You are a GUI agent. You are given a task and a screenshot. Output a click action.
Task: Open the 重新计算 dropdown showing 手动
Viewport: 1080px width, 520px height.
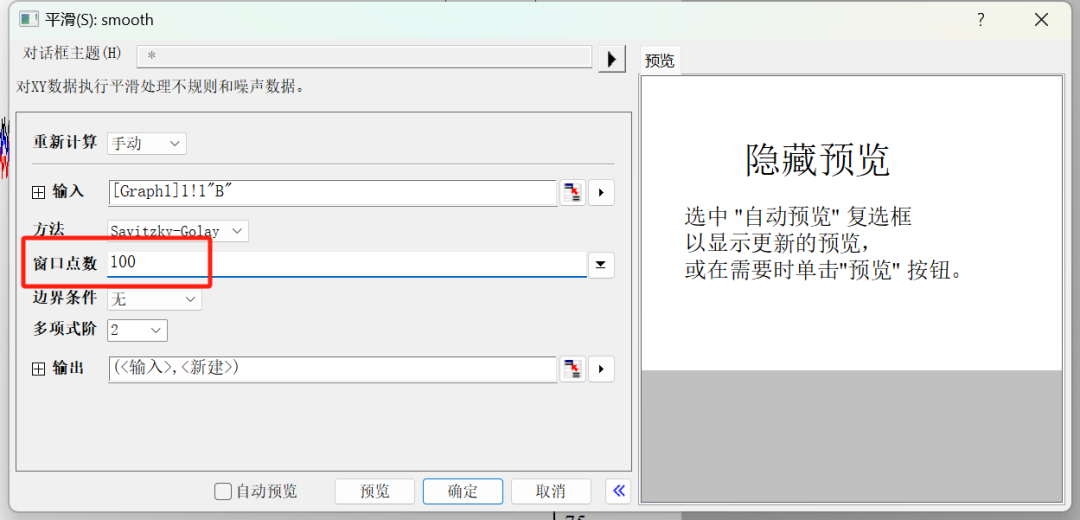point(147,143)
